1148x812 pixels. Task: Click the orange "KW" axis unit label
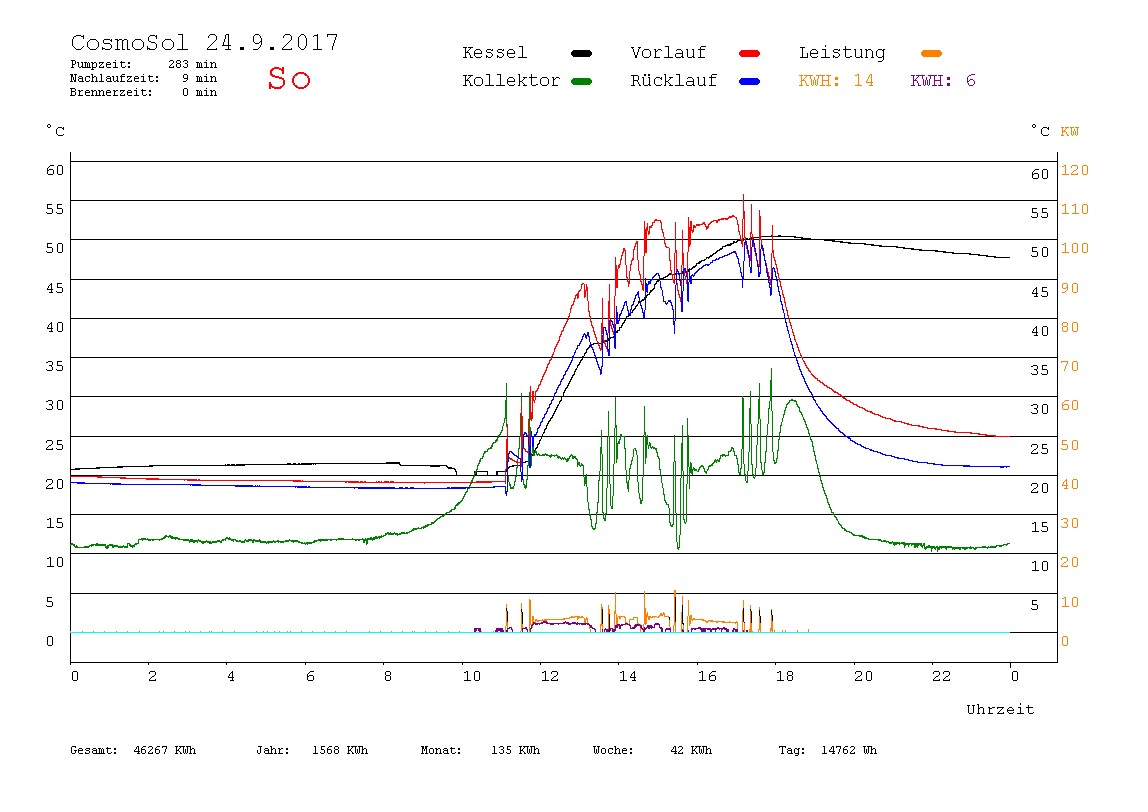[x=1070, y=132]
